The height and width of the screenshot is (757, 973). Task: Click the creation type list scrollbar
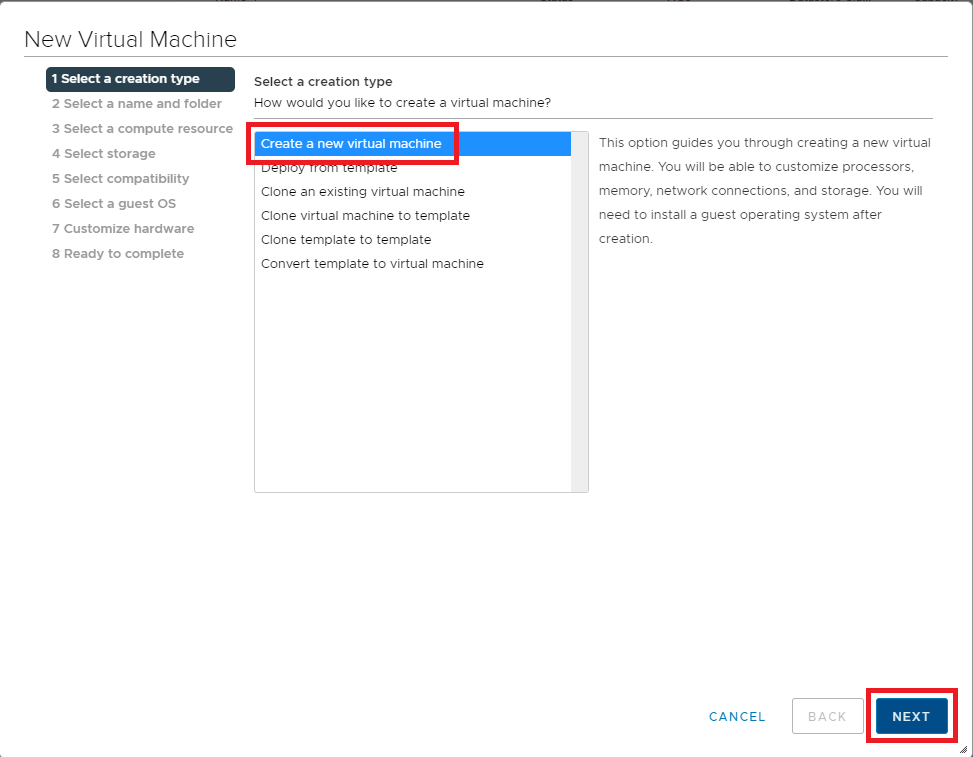coord(579,311)
